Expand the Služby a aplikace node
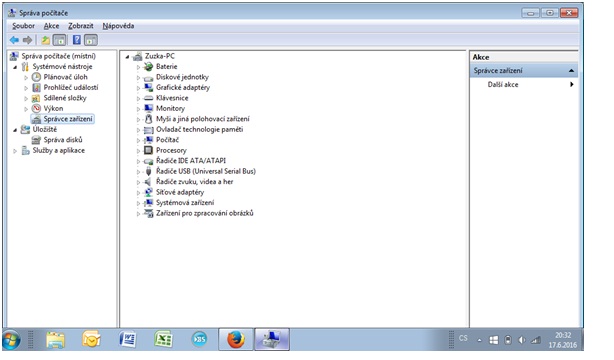The width and height of the screenshot is (614, 360). 15,150
